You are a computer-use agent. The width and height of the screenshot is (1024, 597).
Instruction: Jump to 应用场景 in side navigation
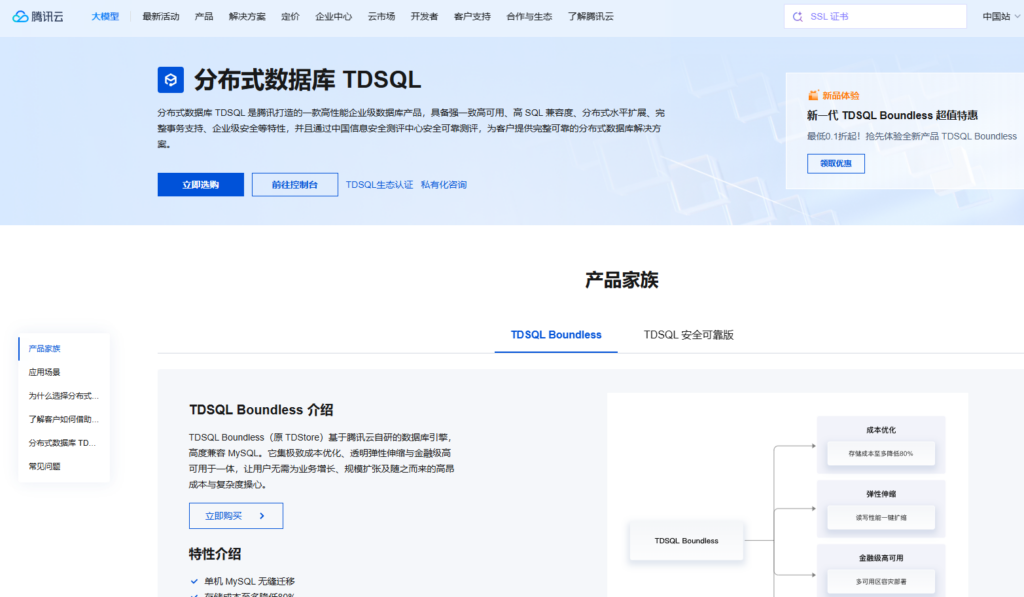44,372
